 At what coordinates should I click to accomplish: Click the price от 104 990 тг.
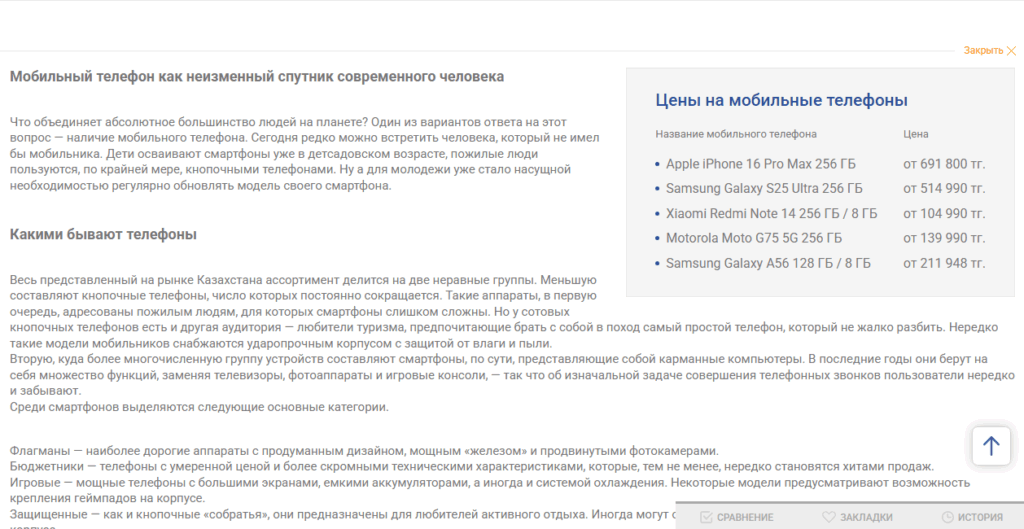click(x=943, y=213)
